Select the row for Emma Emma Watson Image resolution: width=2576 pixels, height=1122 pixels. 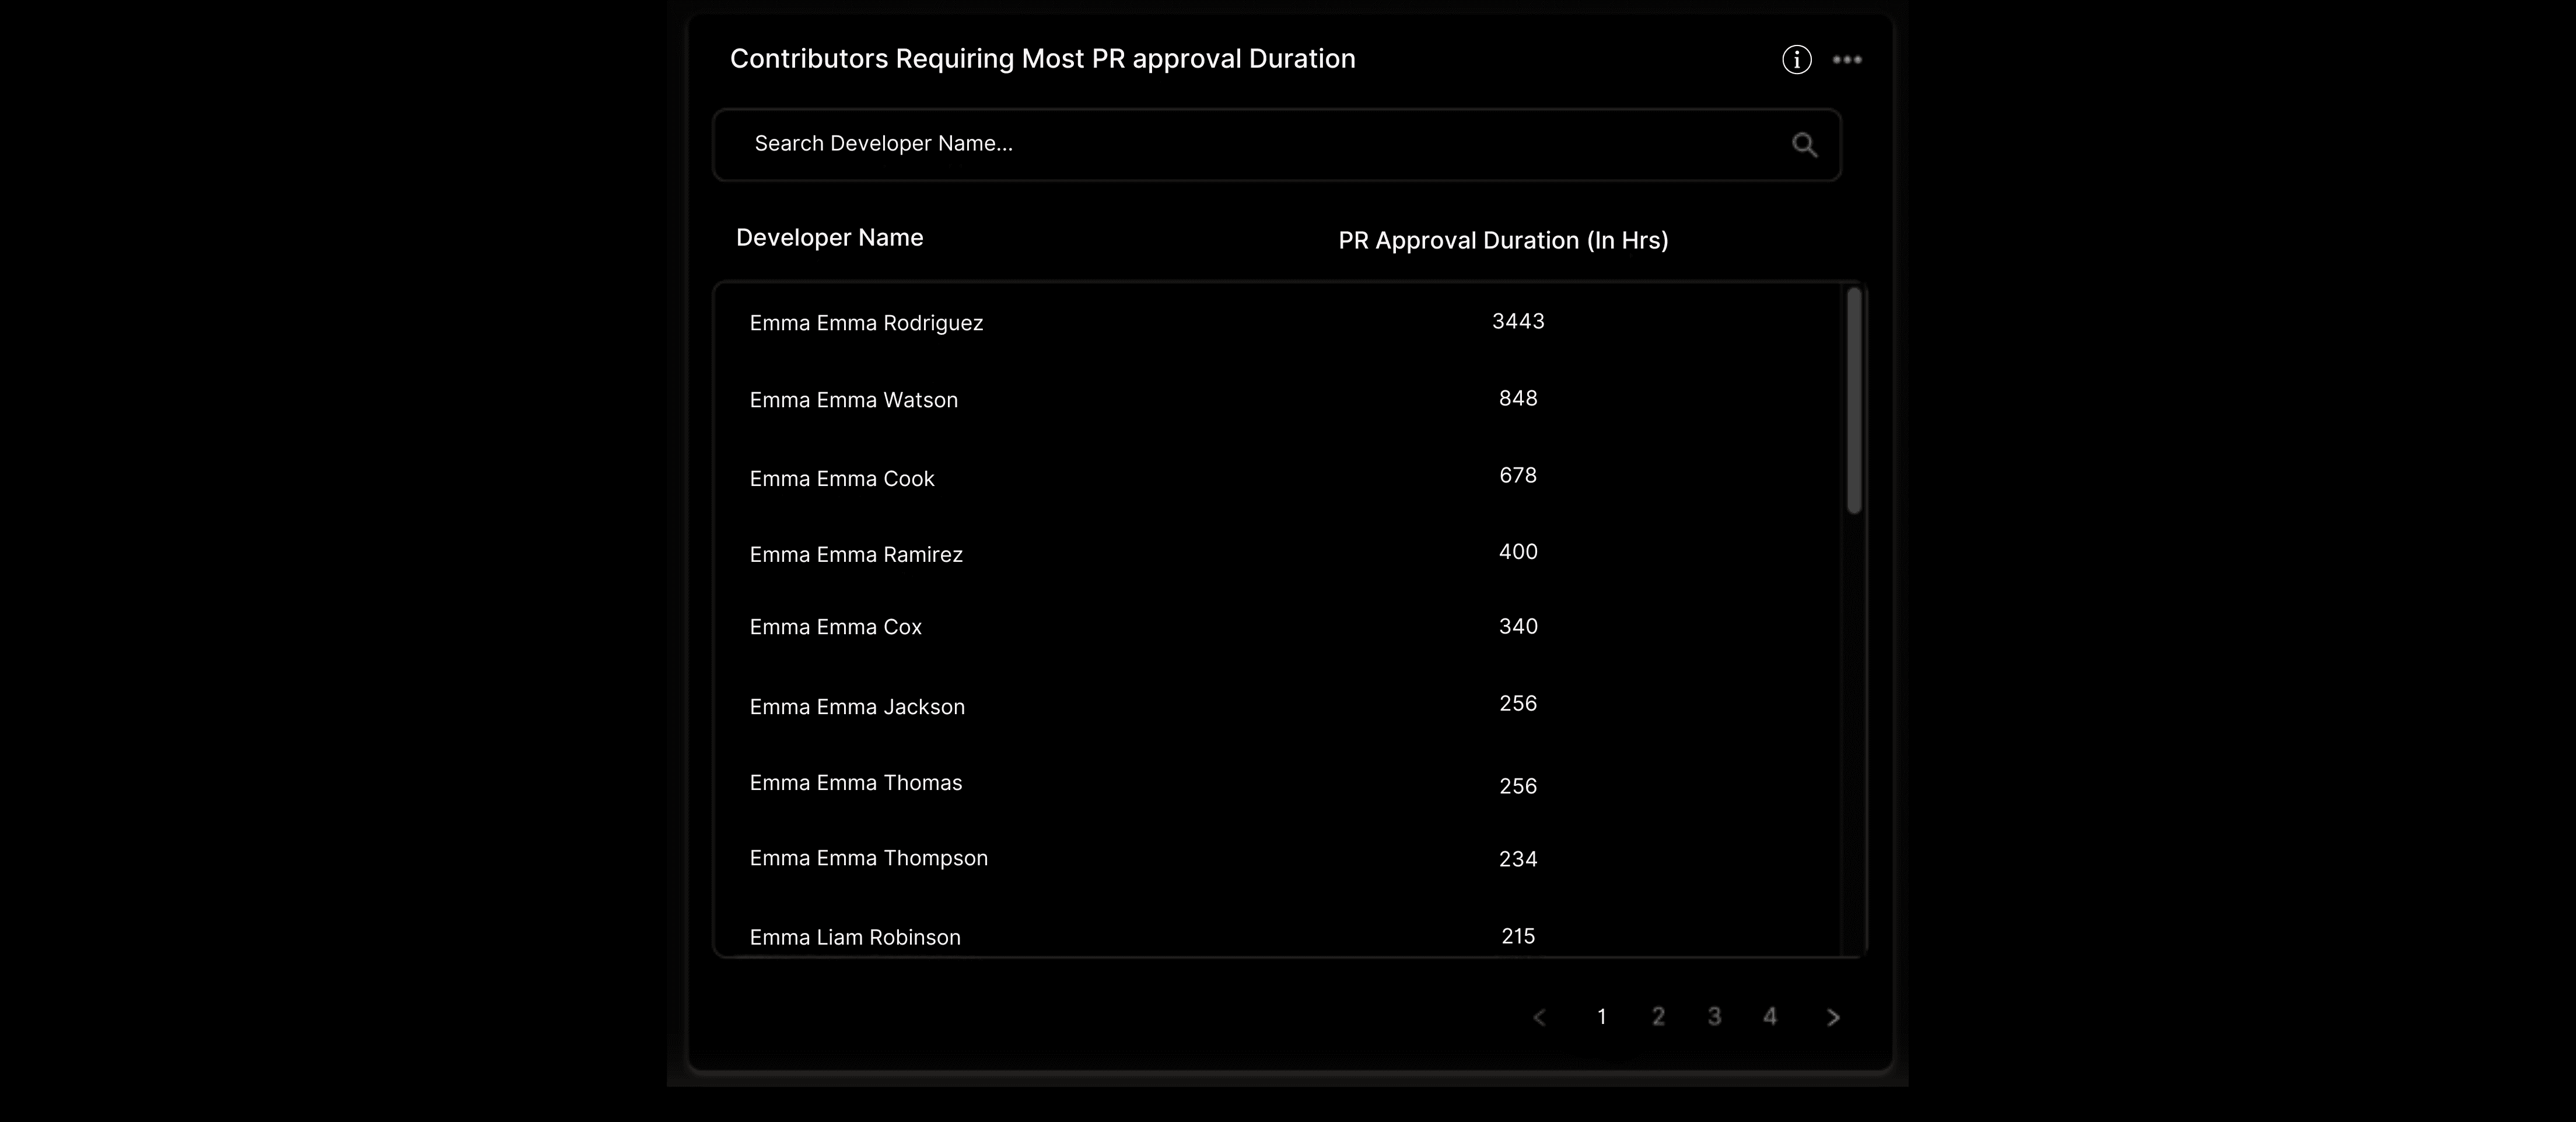point(853,399)
